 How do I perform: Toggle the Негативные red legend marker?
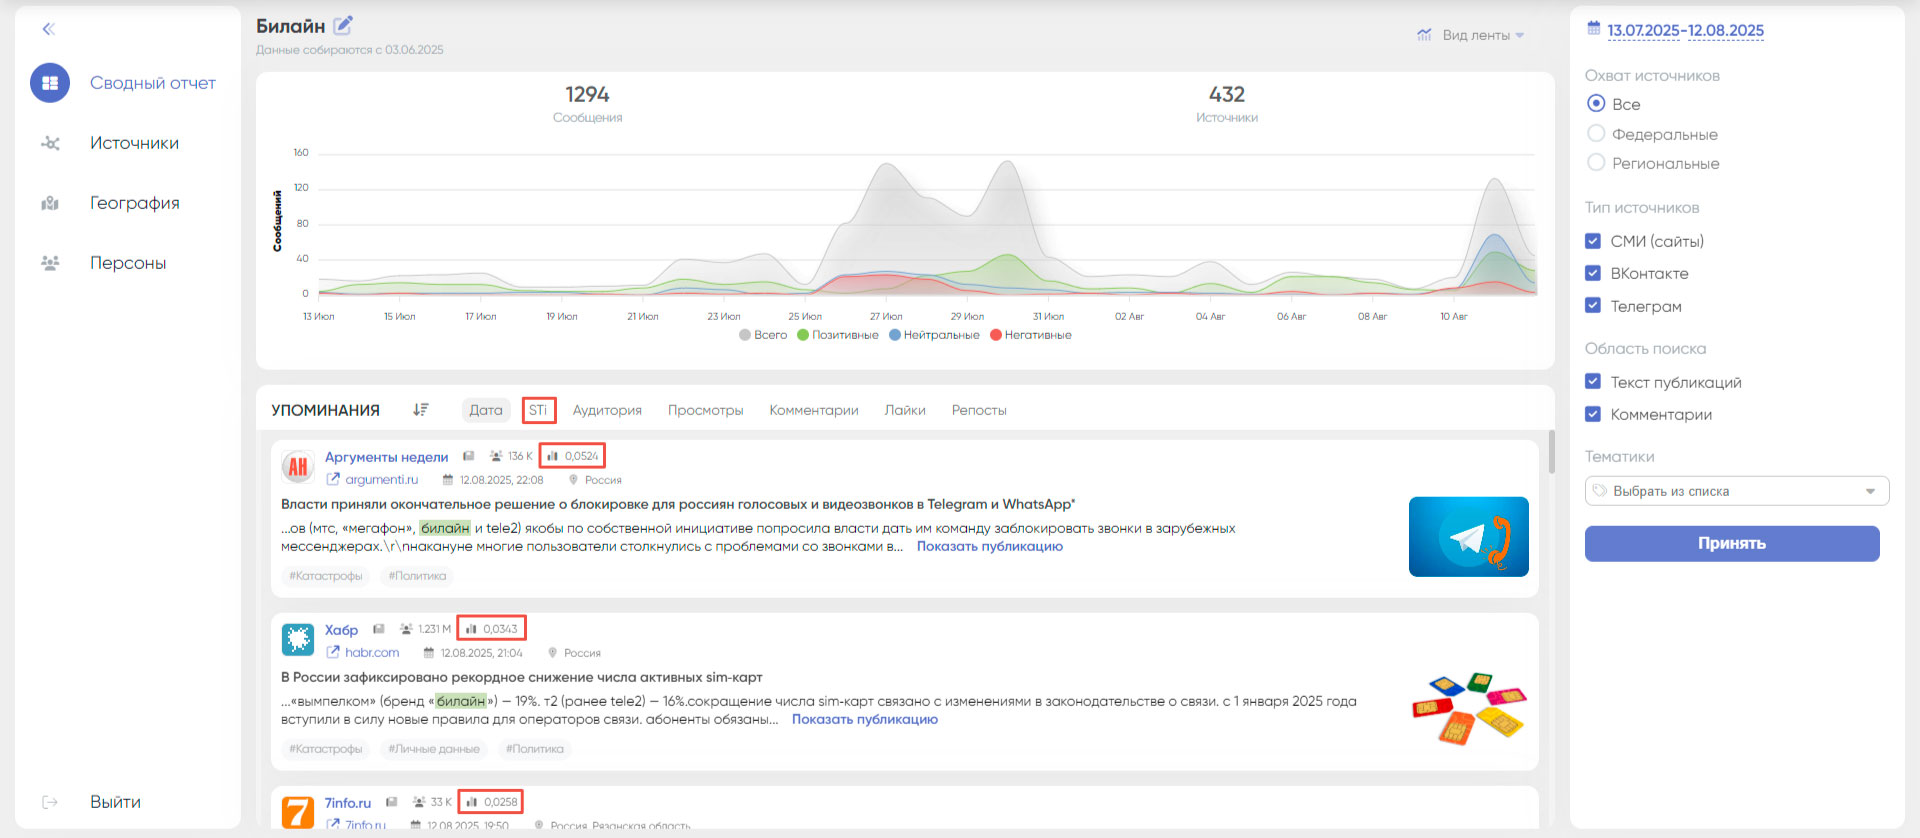[x=996, y=335]
